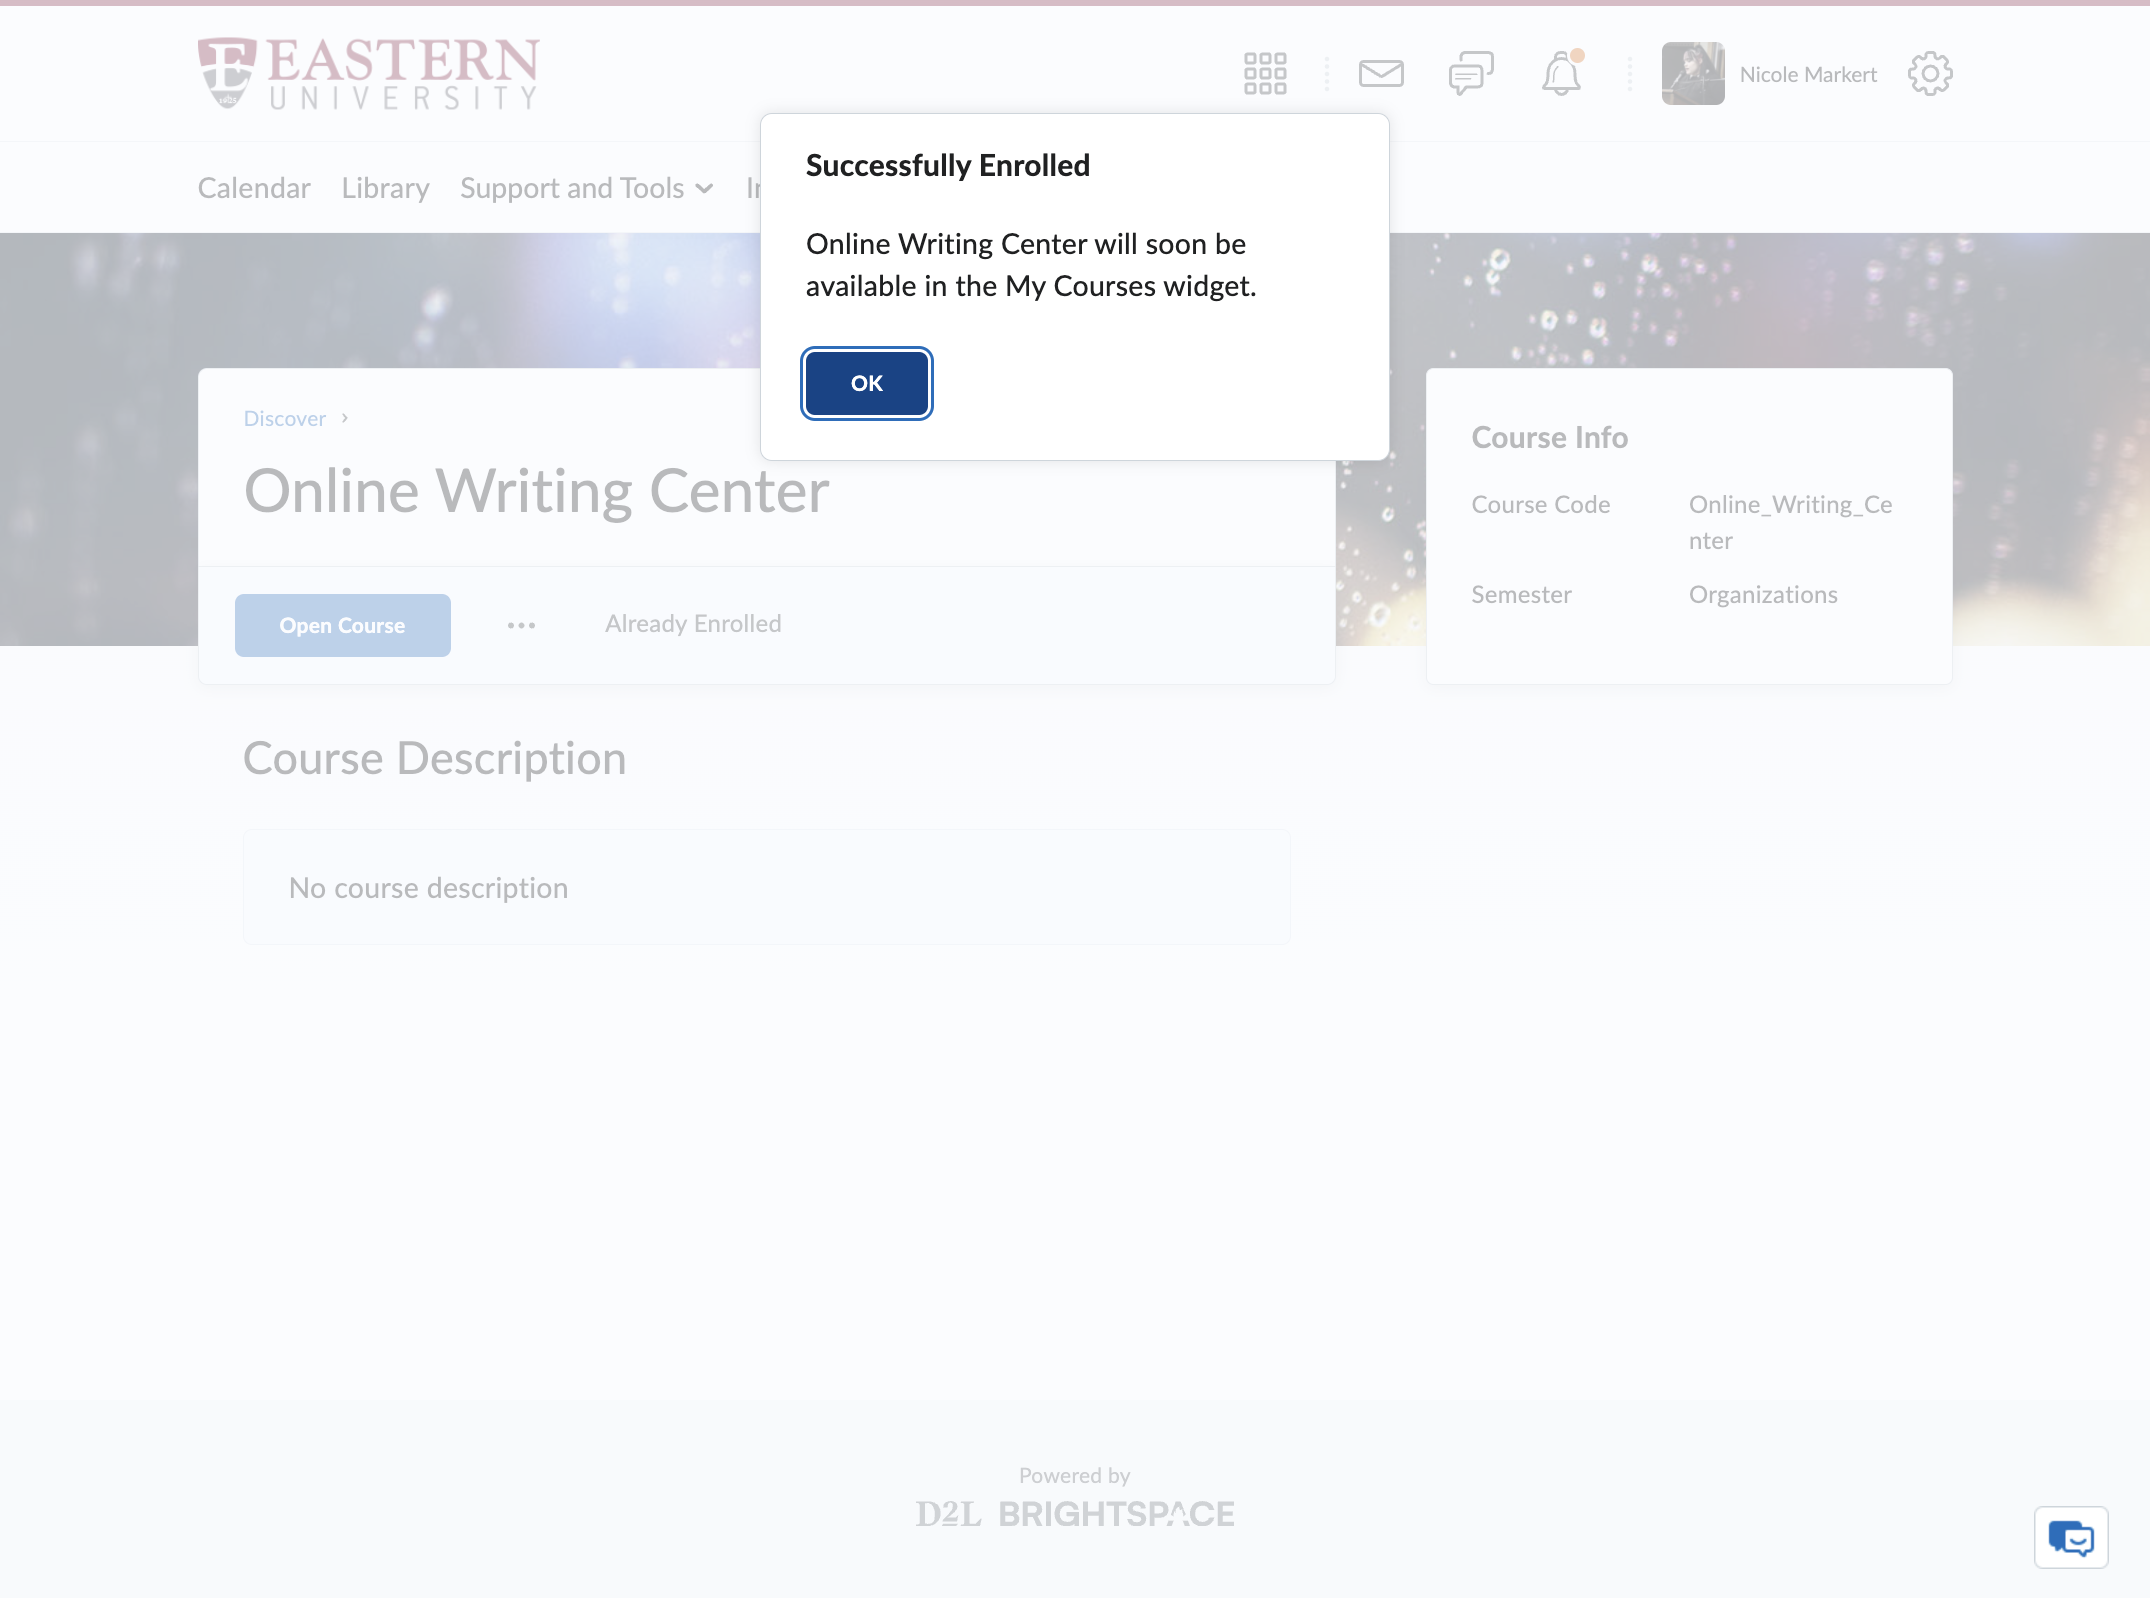2150x1598 pixels.
Task: Click OK in the Successfully Enrolled dialog
Action: pyautogui.click(x=866, y=383)
